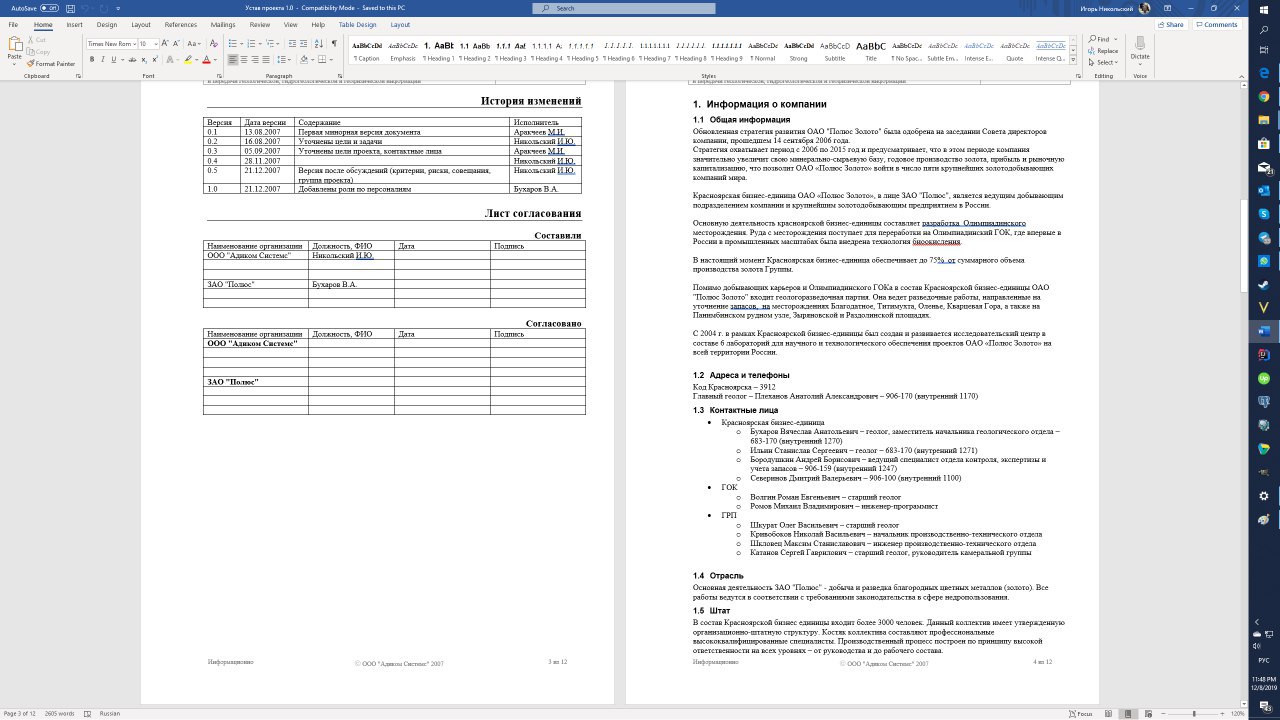The height and width of the screenshot is (720, 1280).
Task: Click the Save icon in title bar
Action: [x=71, y=8]
